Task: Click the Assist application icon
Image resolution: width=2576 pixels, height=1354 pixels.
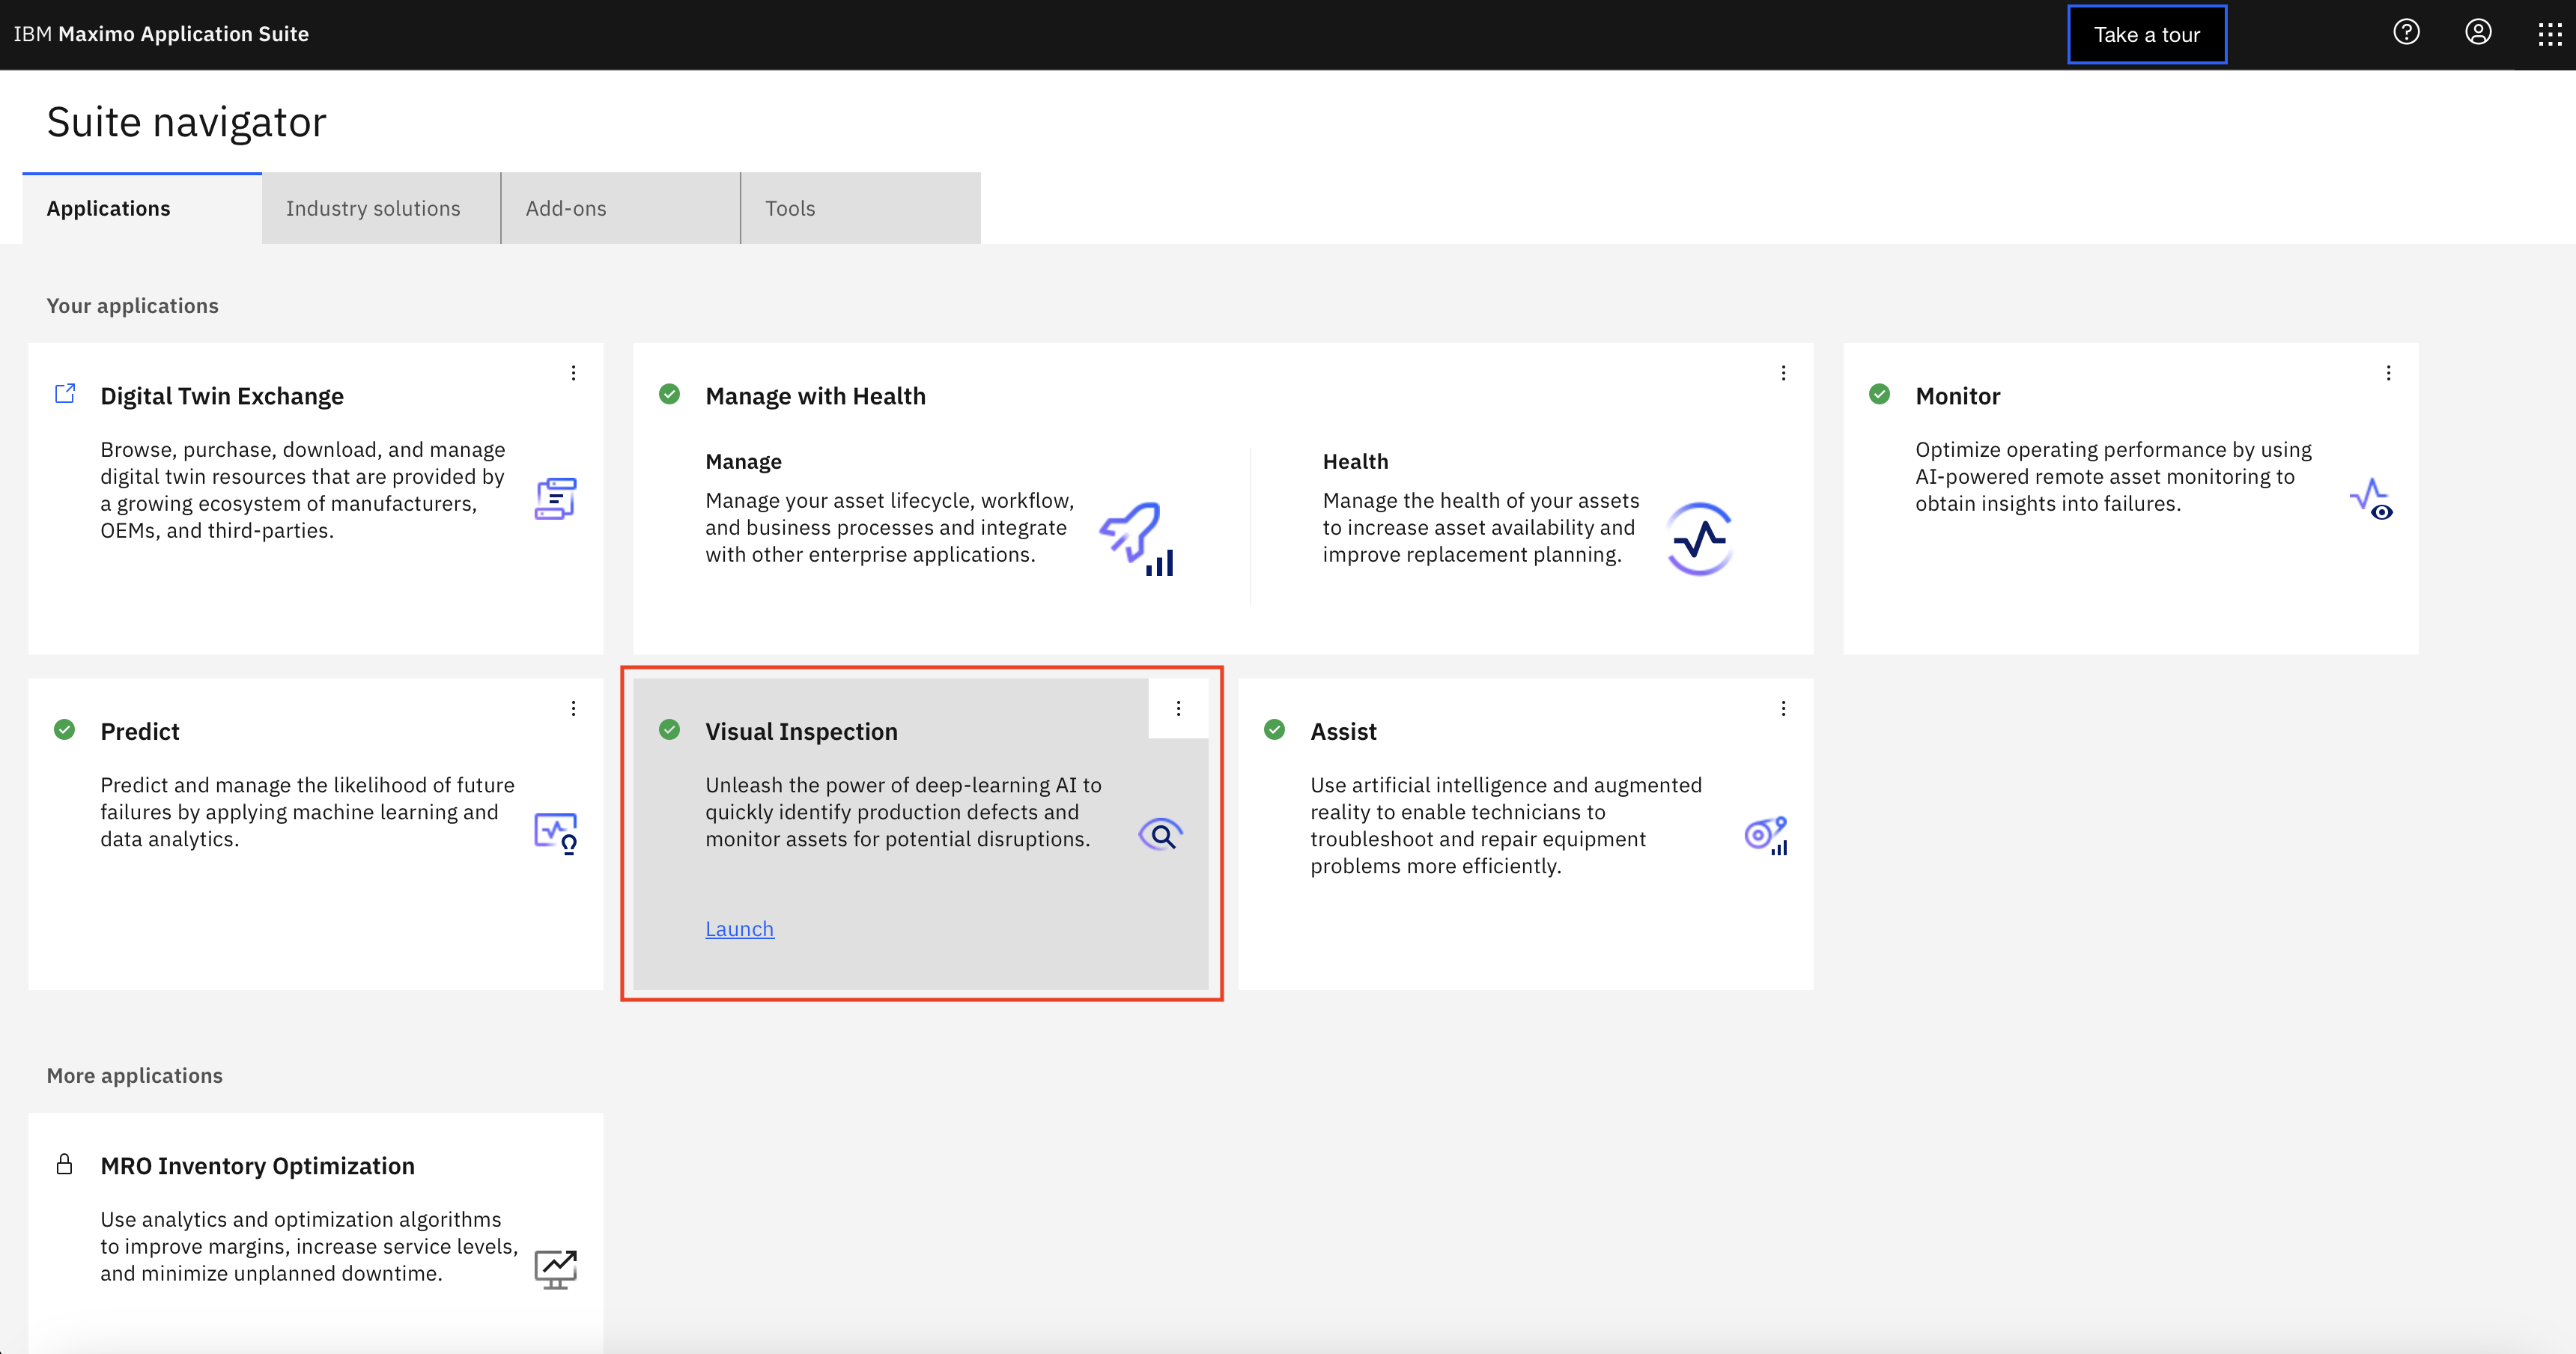Action: 1765,835
